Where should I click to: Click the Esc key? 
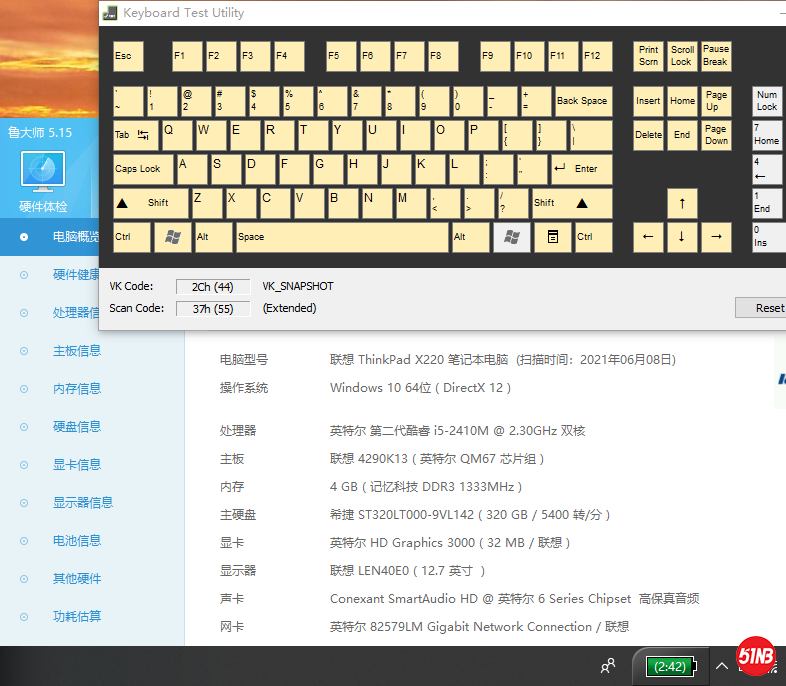128,56
